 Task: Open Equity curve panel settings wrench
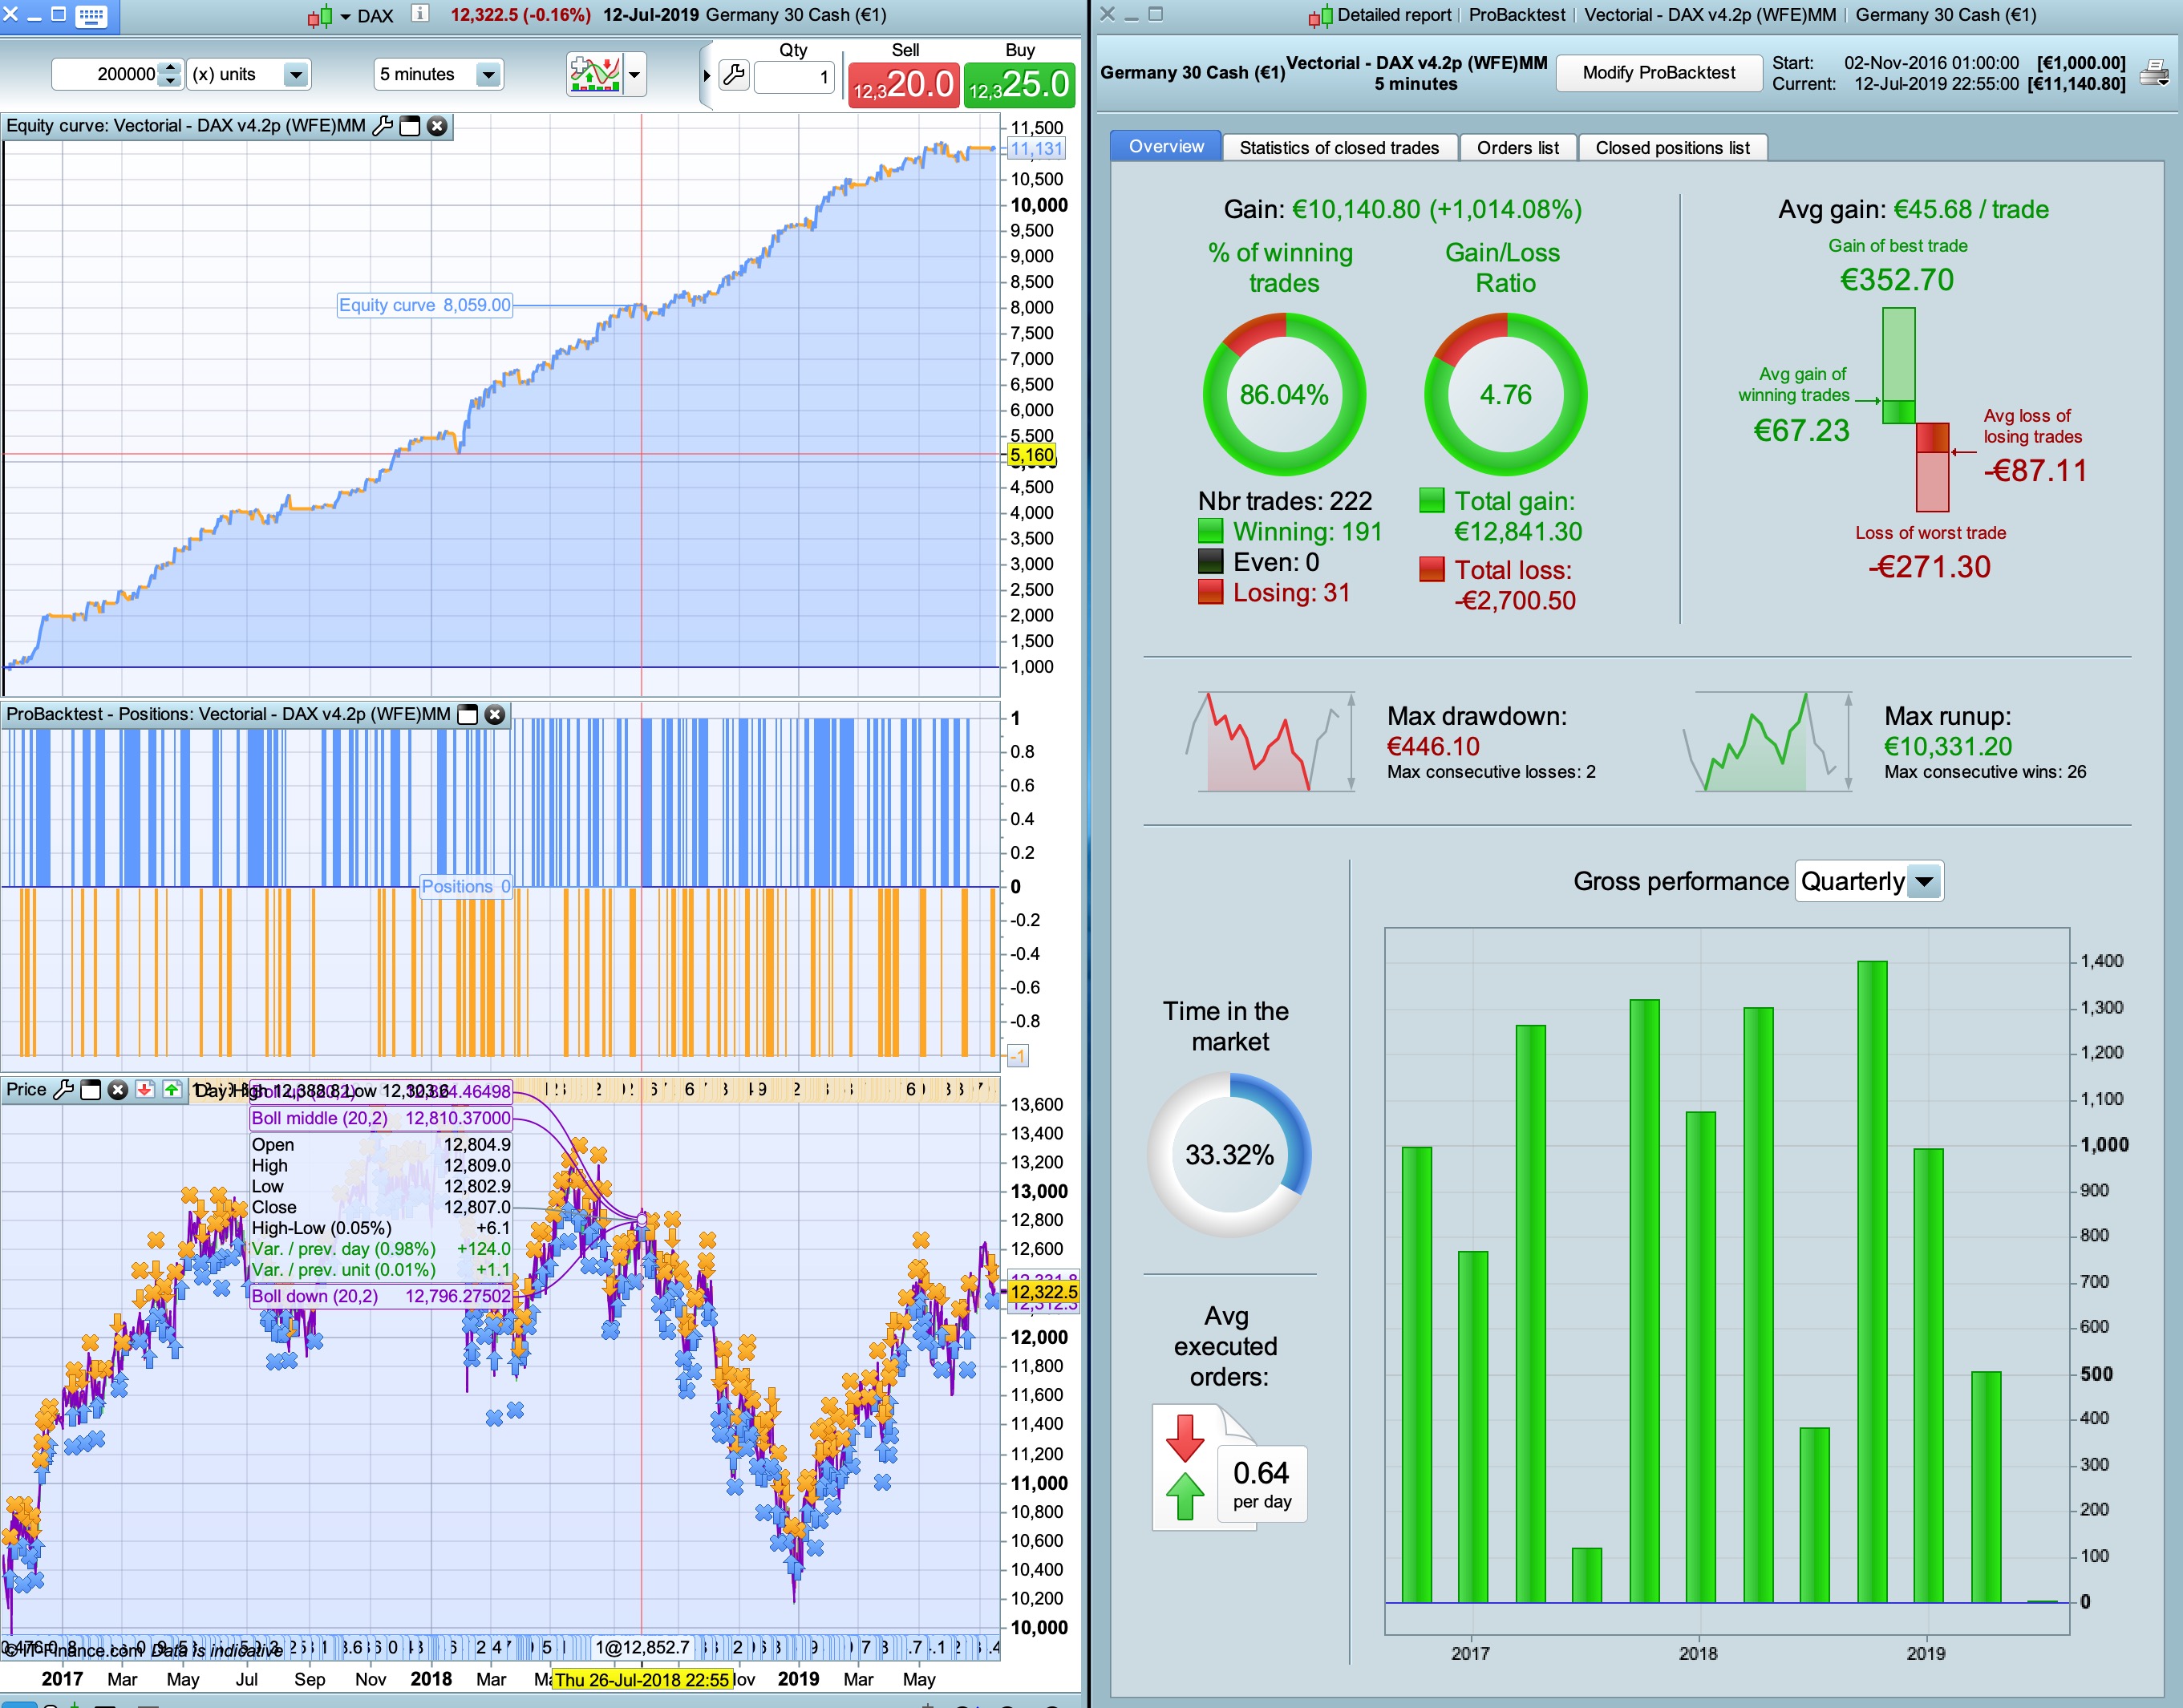point(382,126)
